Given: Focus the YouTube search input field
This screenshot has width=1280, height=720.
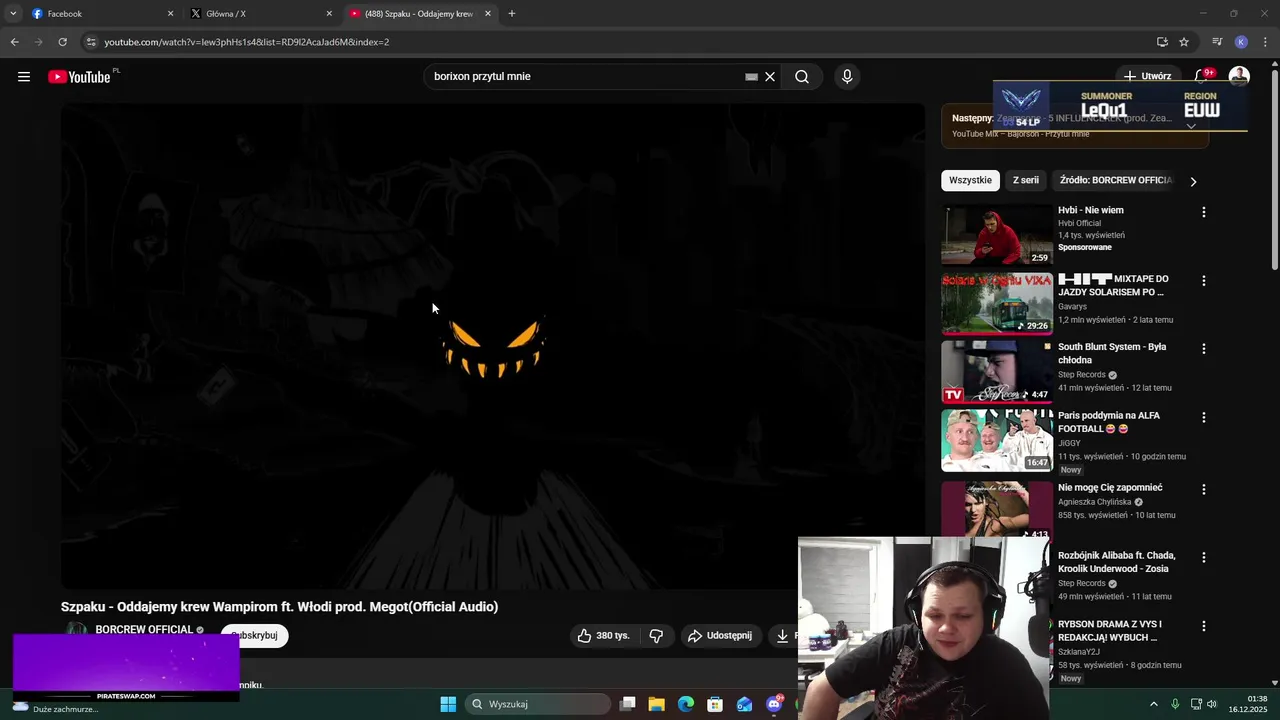Looking at the screenshot, I should point(585,77).
